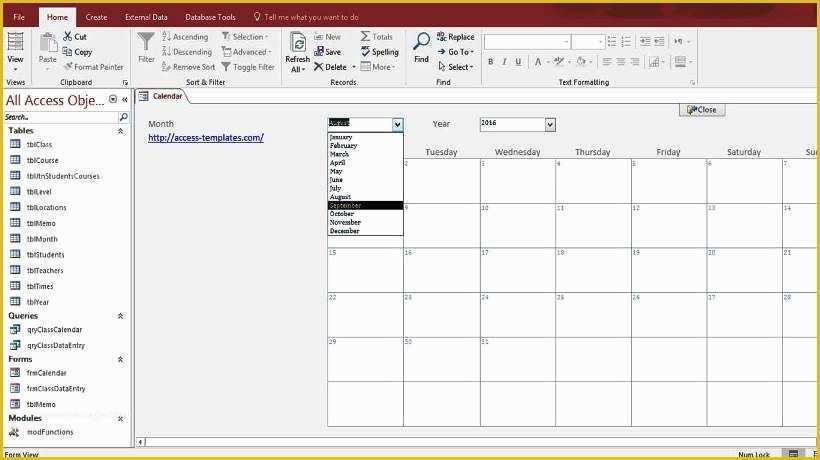
Task: Delete the record
Action: 330,67
